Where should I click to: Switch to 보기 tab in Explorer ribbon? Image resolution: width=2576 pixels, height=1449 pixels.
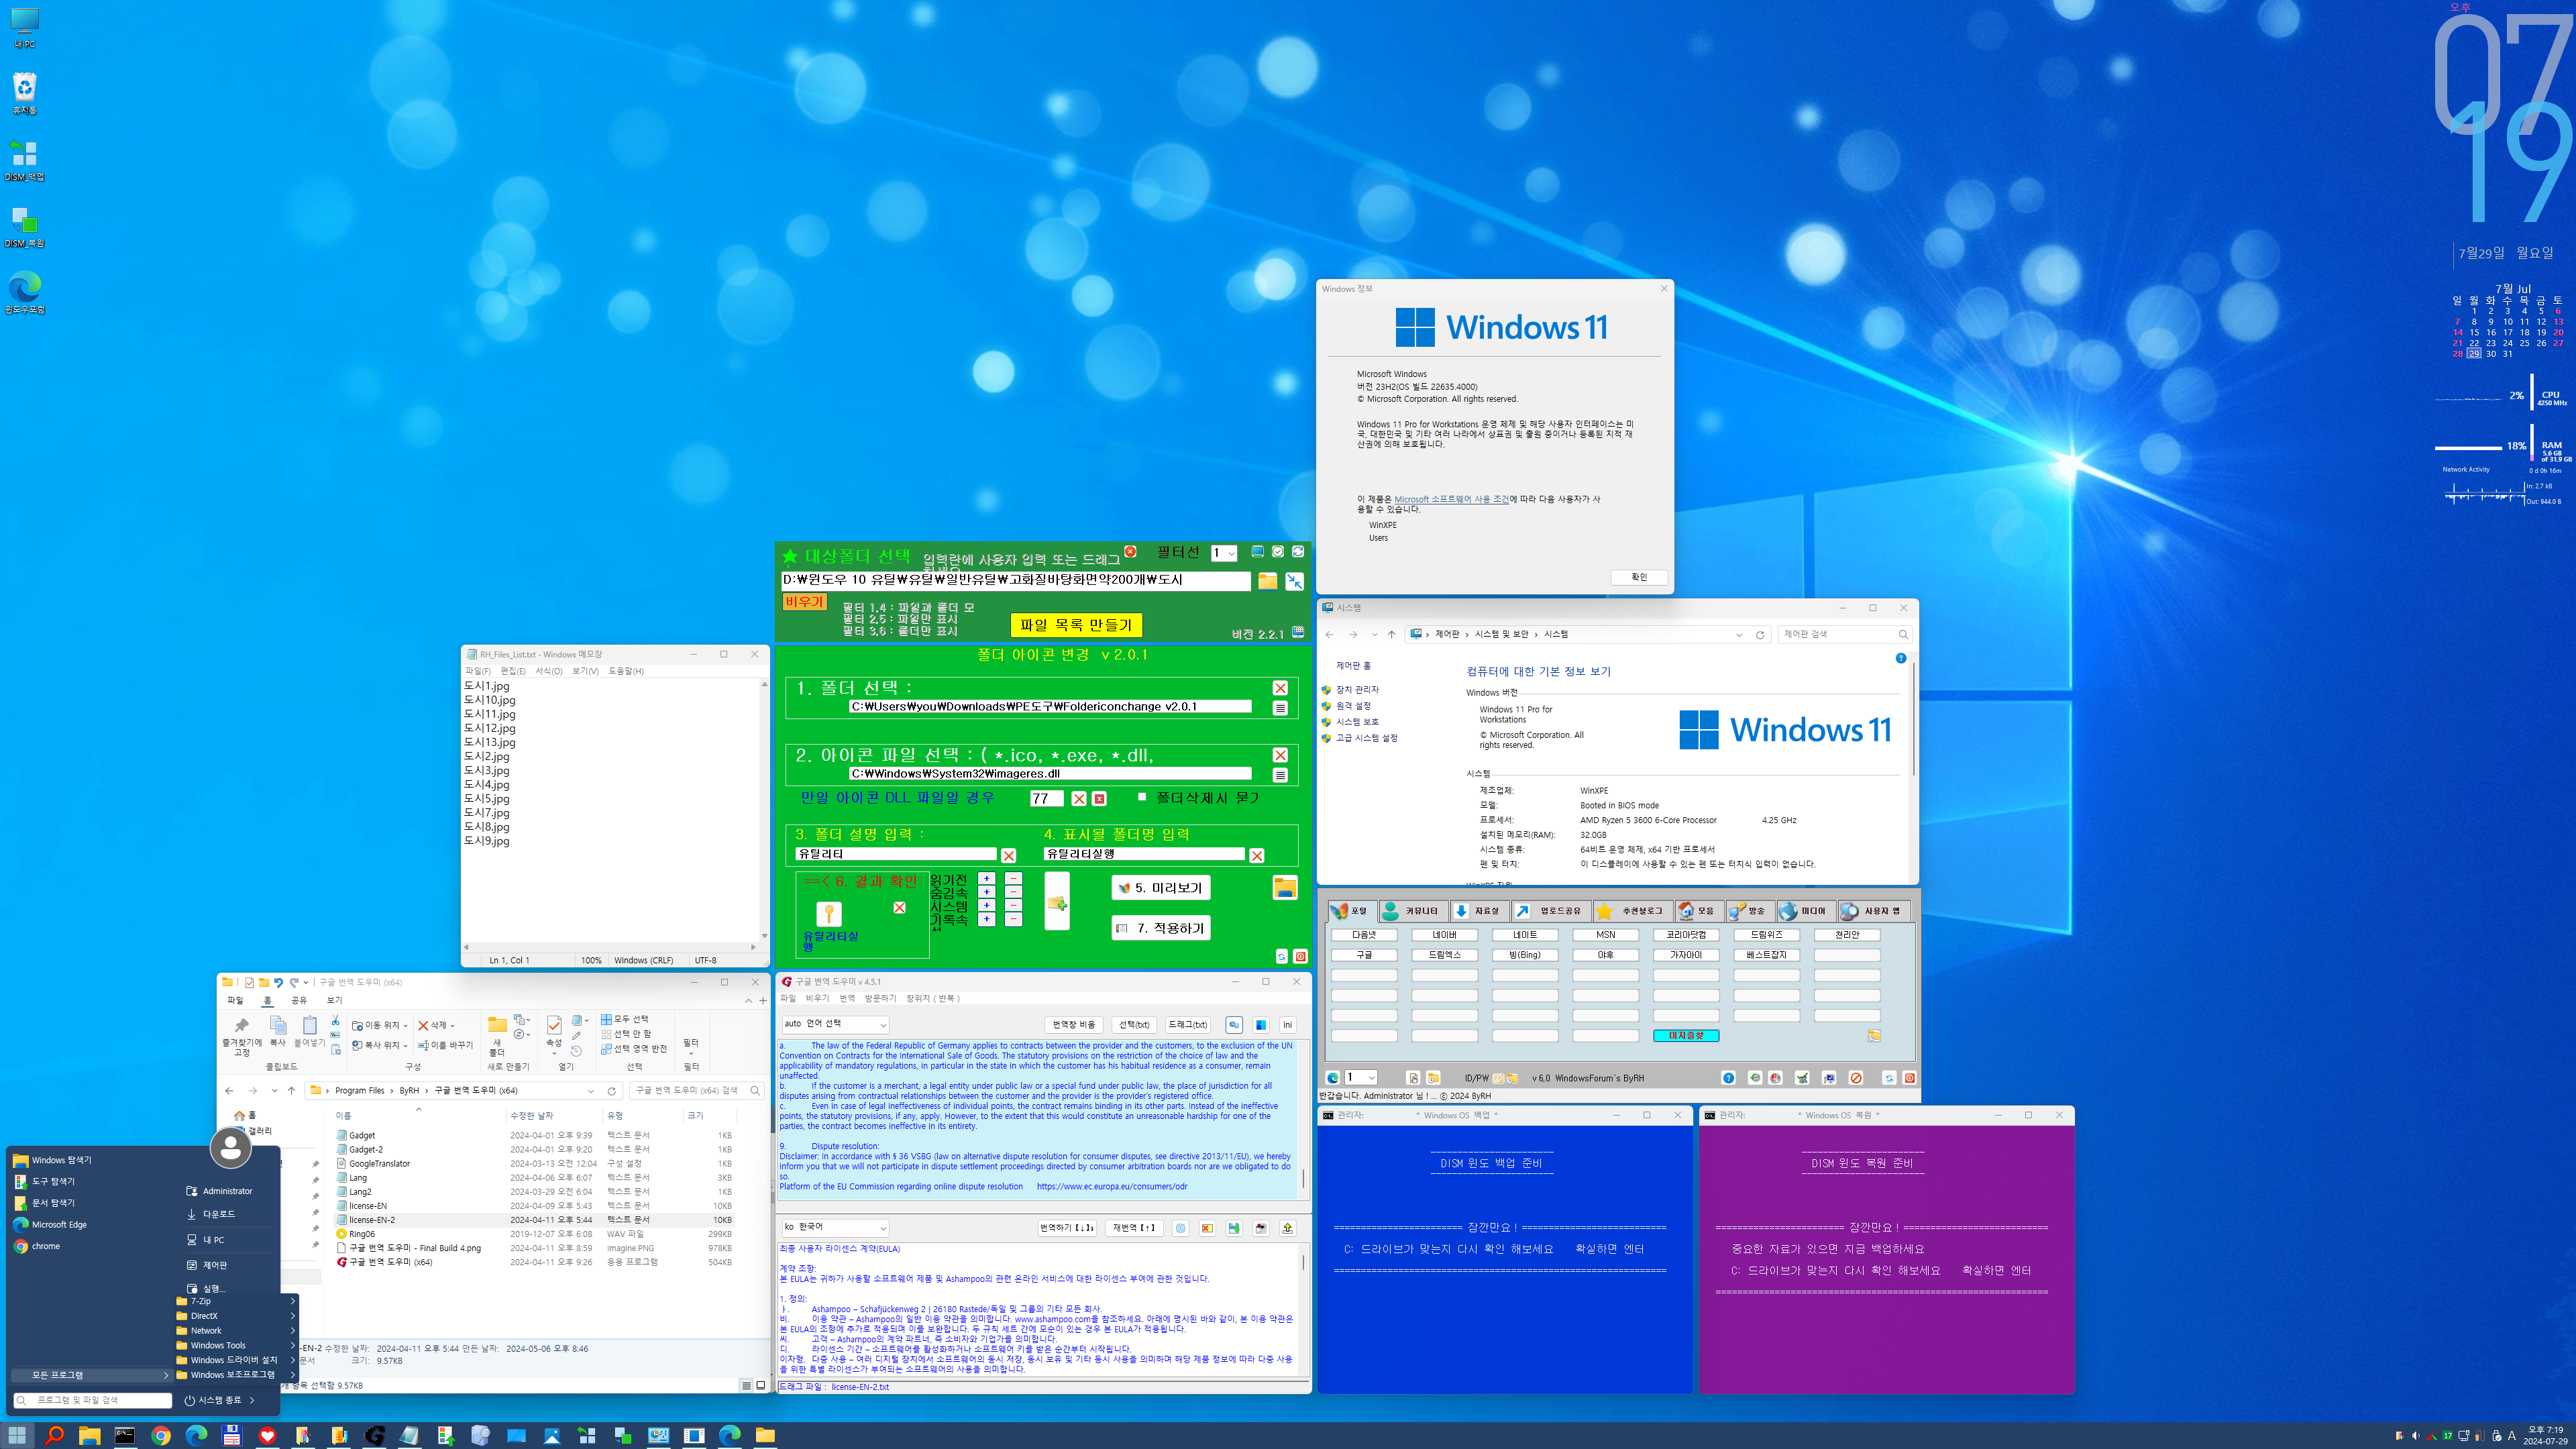tap(334, 1000)
